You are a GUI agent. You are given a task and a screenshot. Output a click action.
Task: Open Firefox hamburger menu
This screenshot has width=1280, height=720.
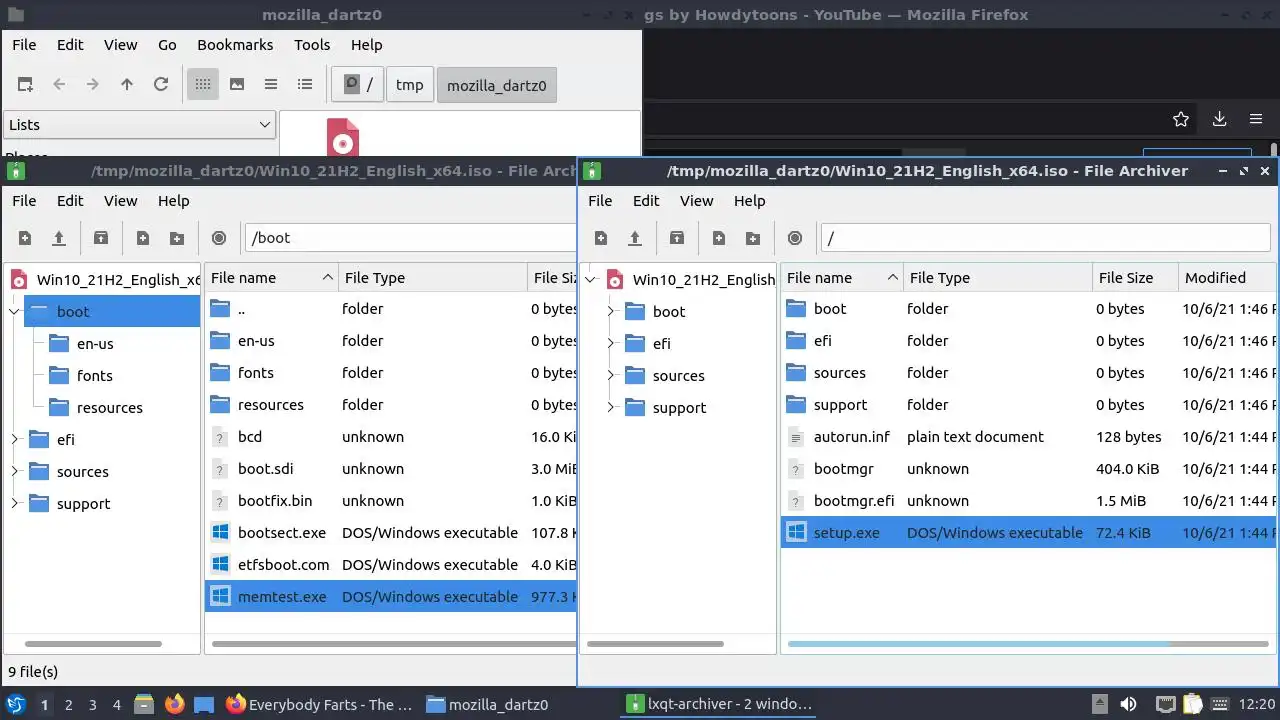[1256, 119]
